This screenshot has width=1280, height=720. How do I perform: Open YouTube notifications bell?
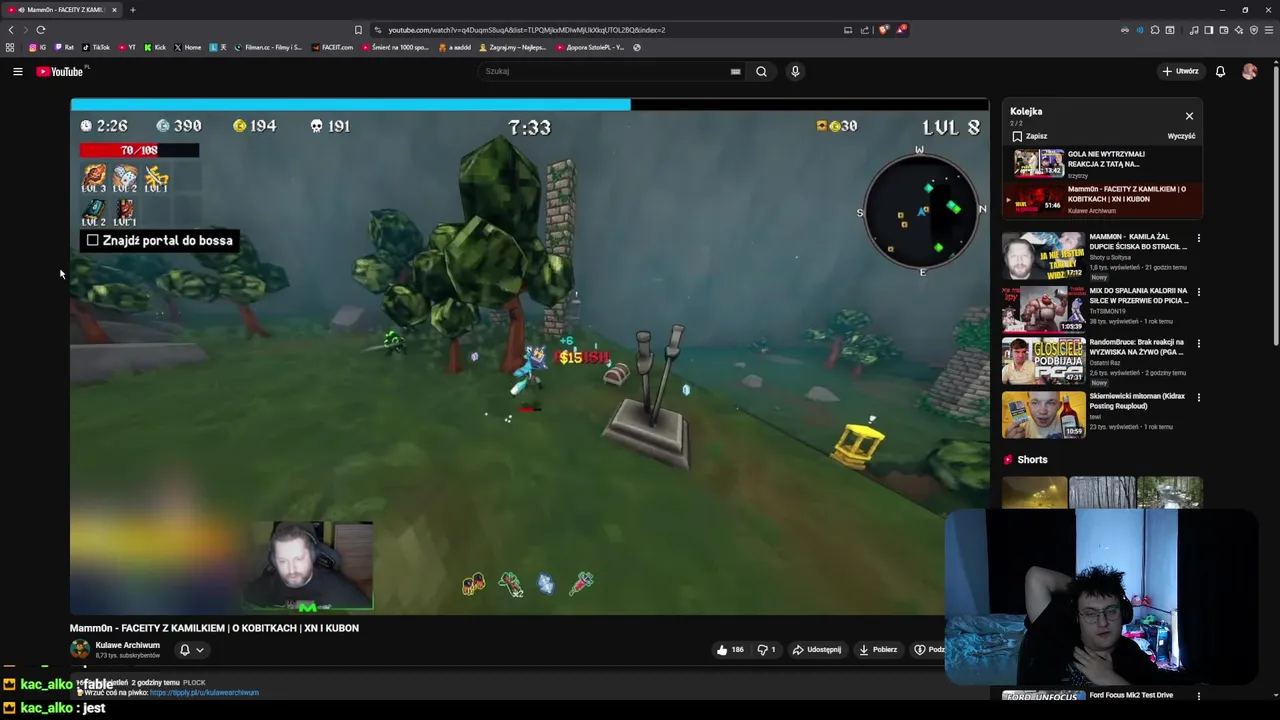pyautogui.click(x=1220, y=71)
